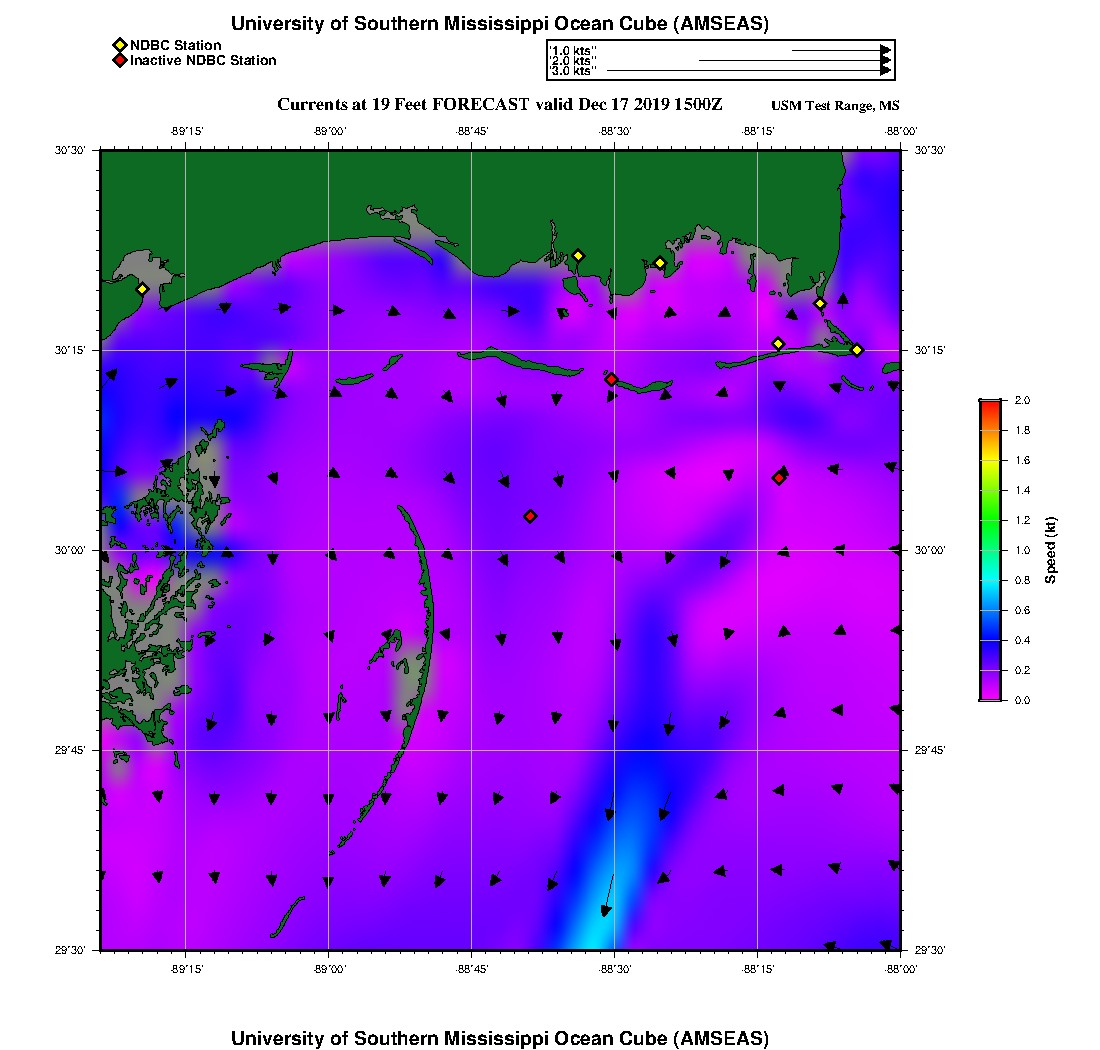Click the red top of the speed colorbar
The height and width of the screenshot is (1050, 1100).
coord(989,405)
